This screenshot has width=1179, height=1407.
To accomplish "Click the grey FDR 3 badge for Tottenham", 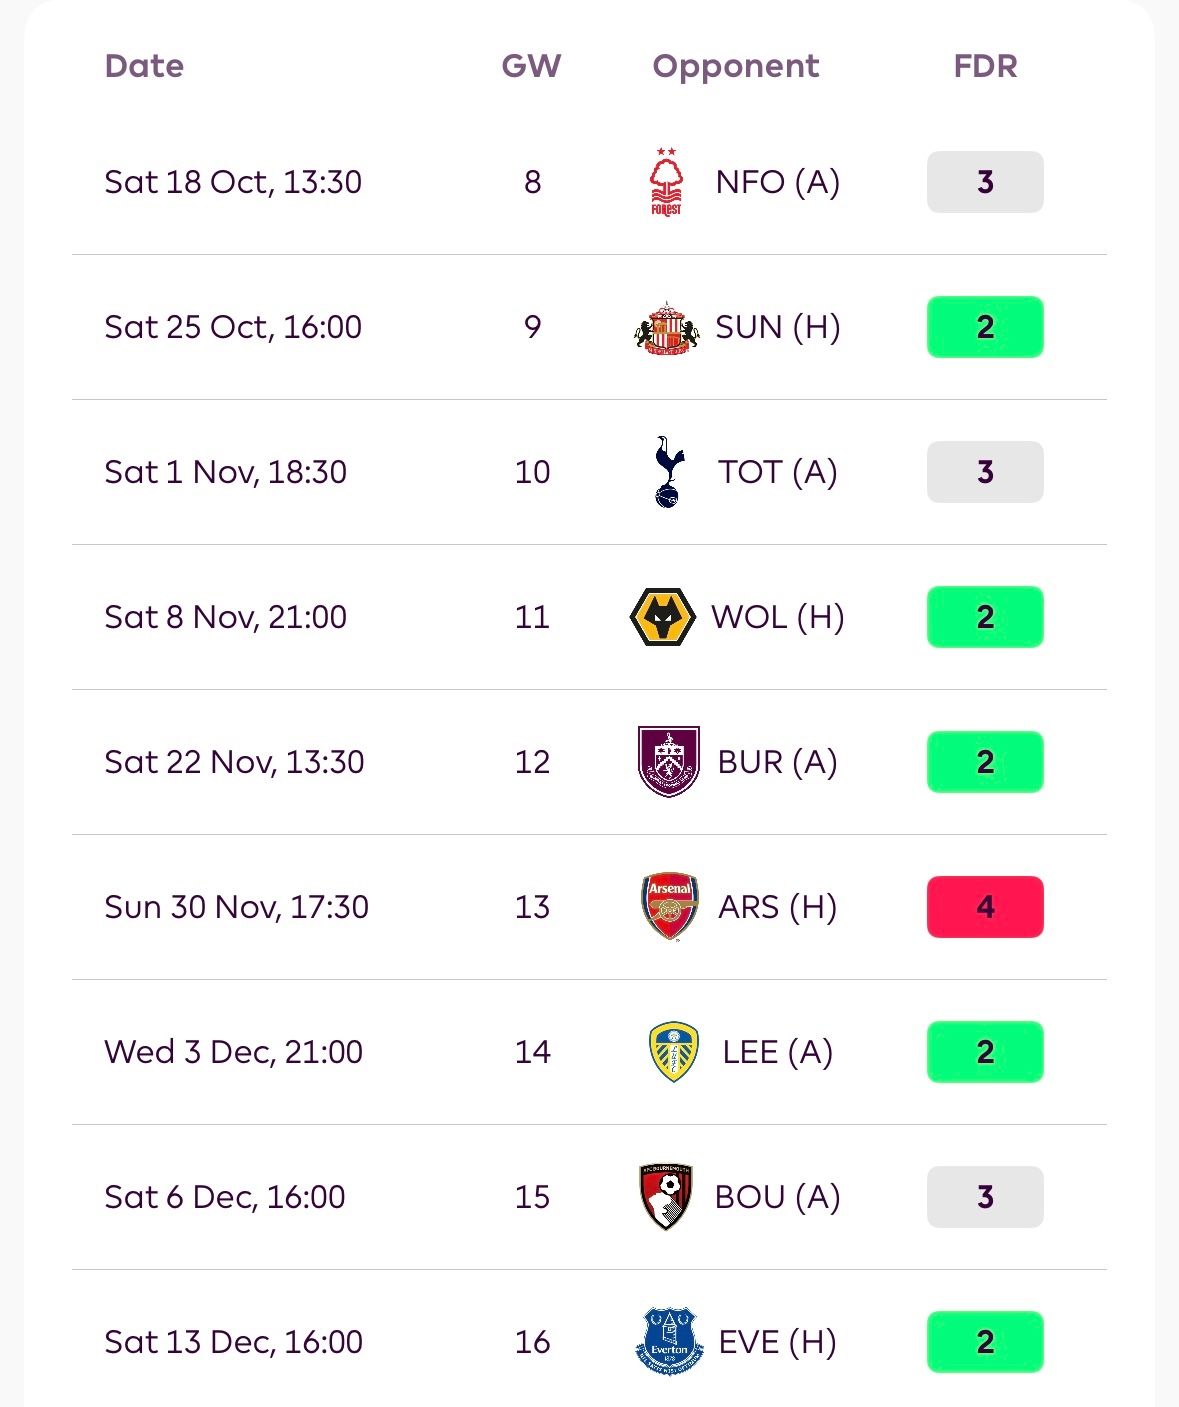I will (x=985, y=472).
